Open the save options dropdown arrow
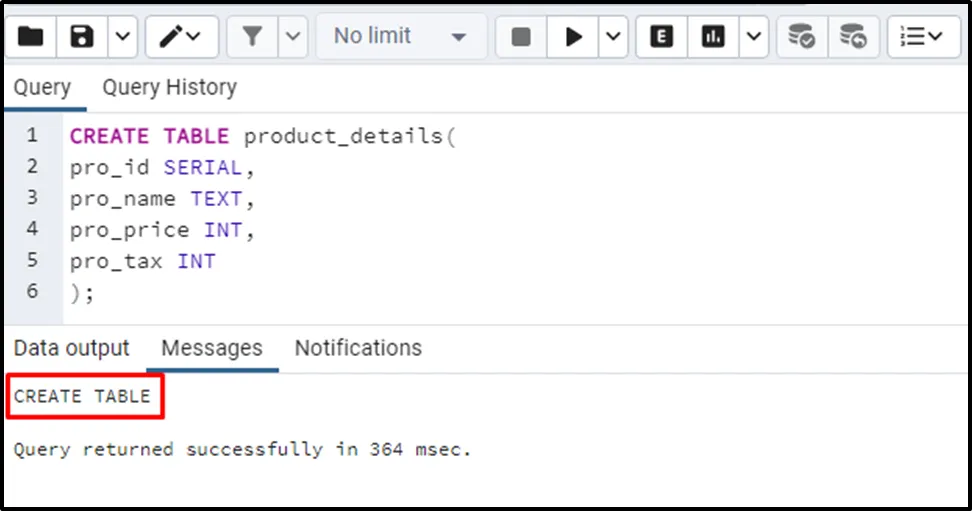The height and width of the screenshot is (511, 972). (x=121, y=37)
